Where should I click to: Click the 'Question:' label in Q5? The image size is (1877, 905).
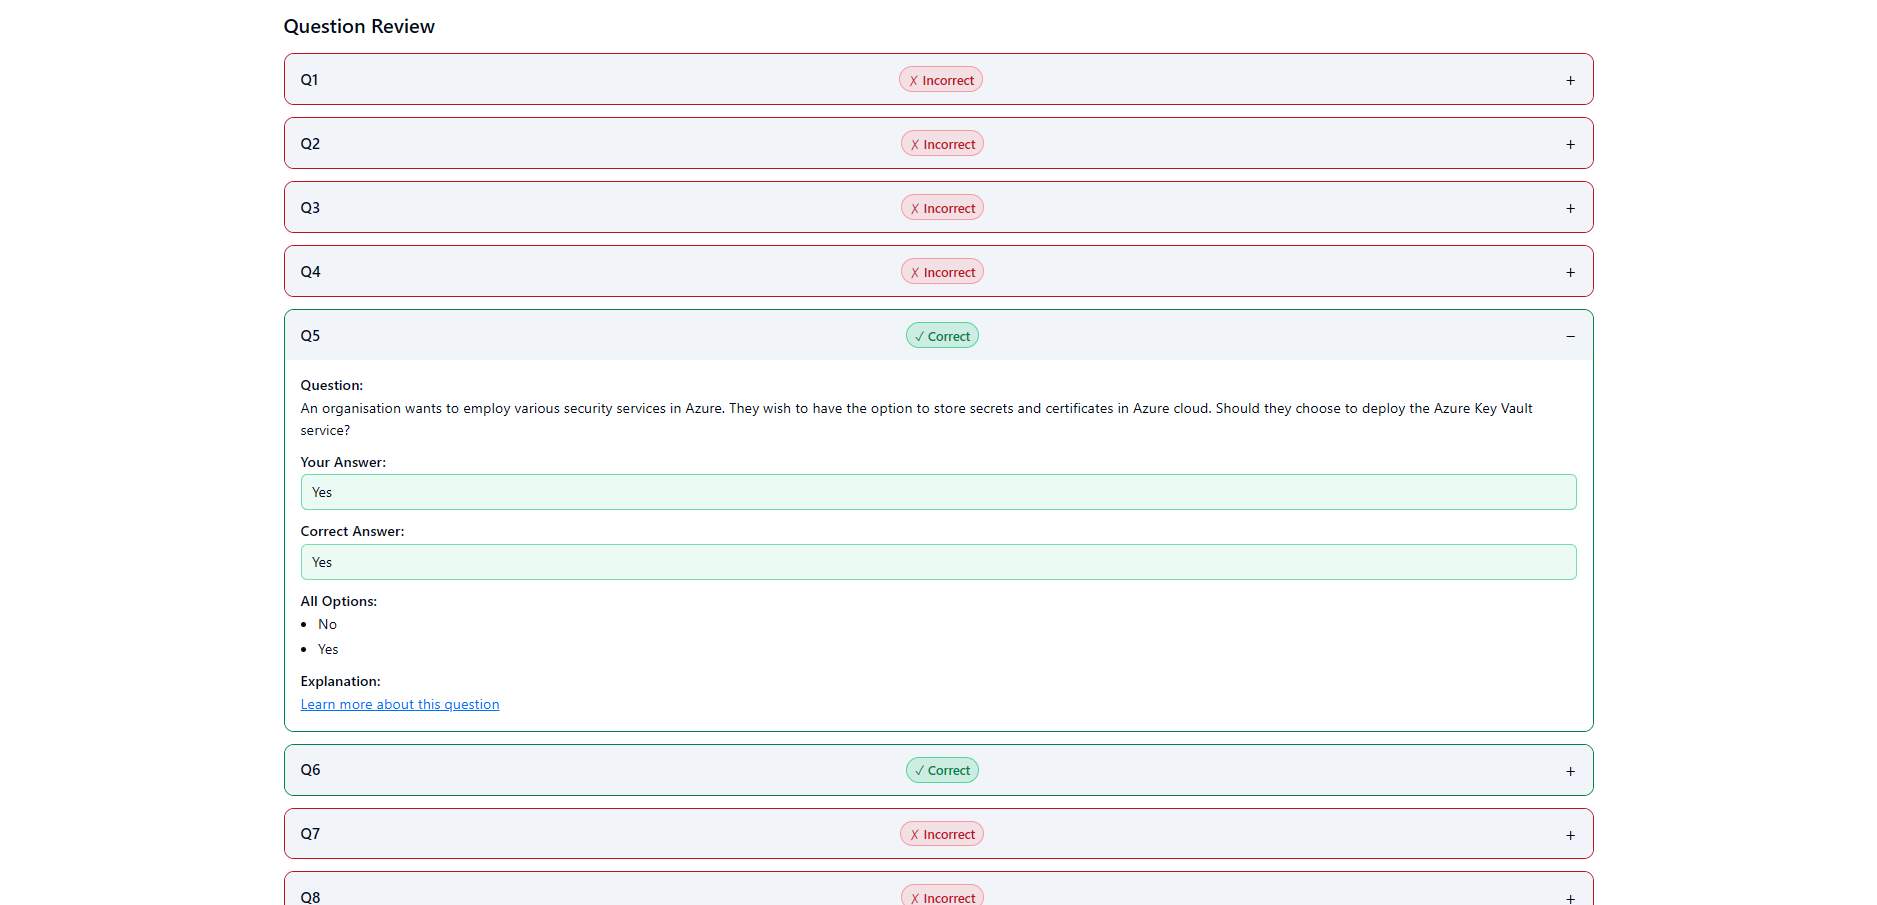331,385
